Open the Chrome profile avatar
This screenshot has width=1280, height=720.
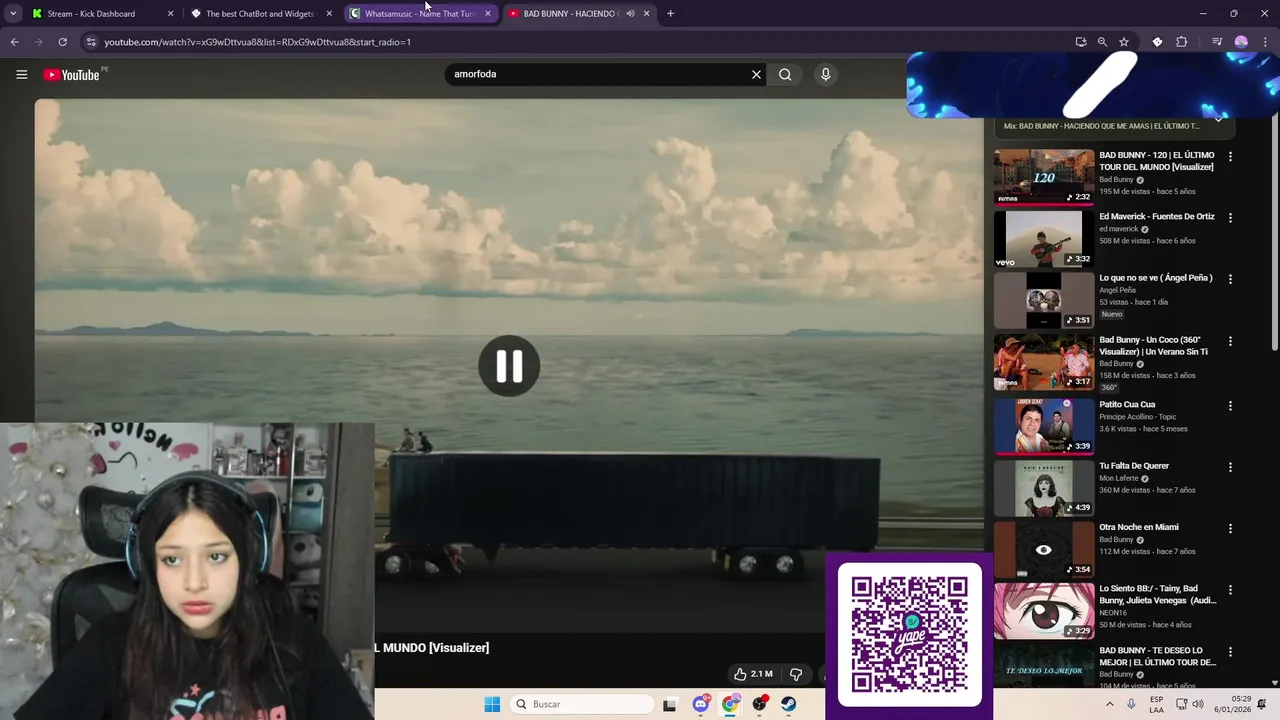(1241, 42)
